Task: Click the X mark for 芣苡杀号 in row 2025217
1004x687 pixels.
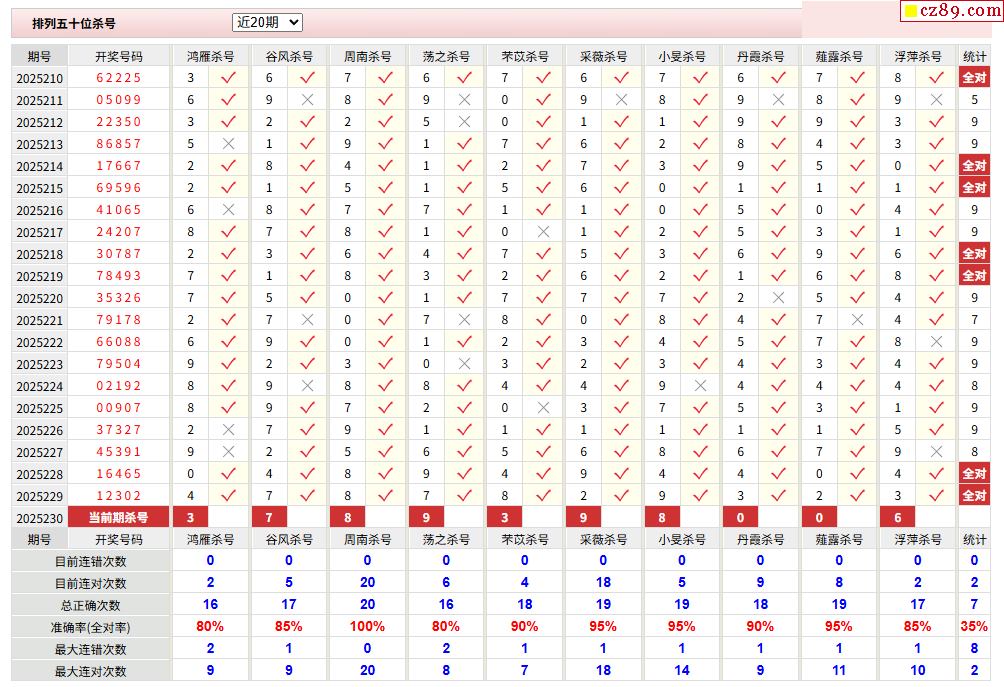Action: click(544, 232)
